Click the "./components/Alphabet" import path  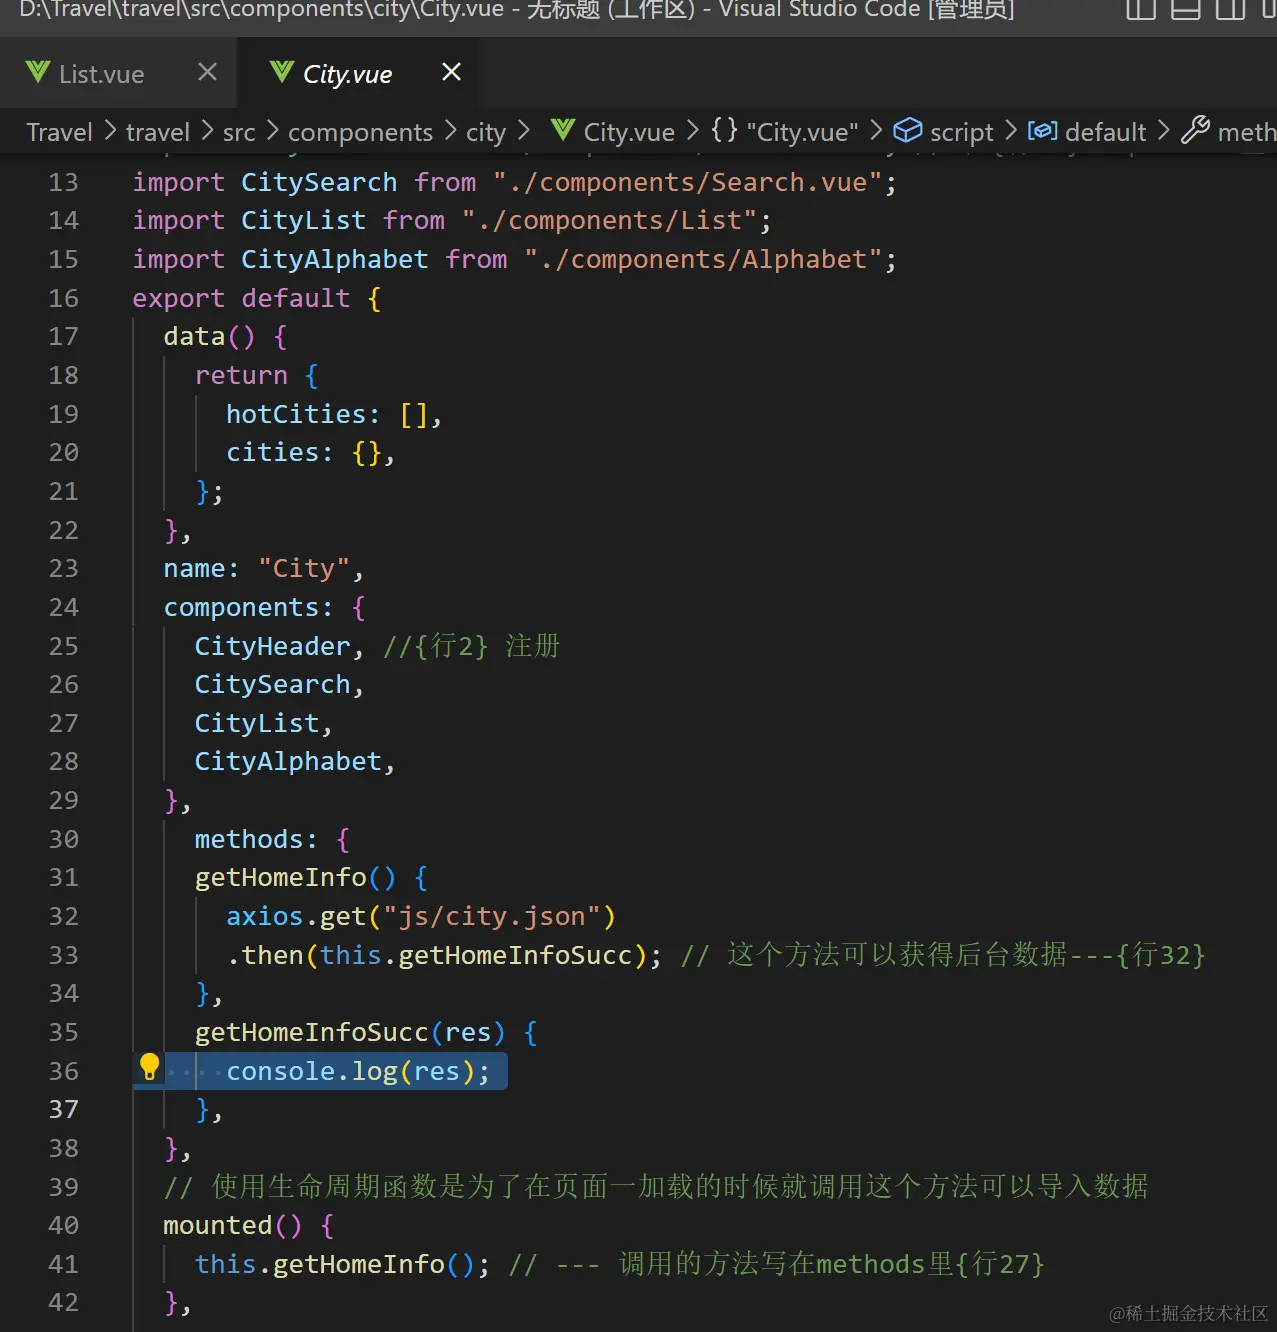coord(703,259)
